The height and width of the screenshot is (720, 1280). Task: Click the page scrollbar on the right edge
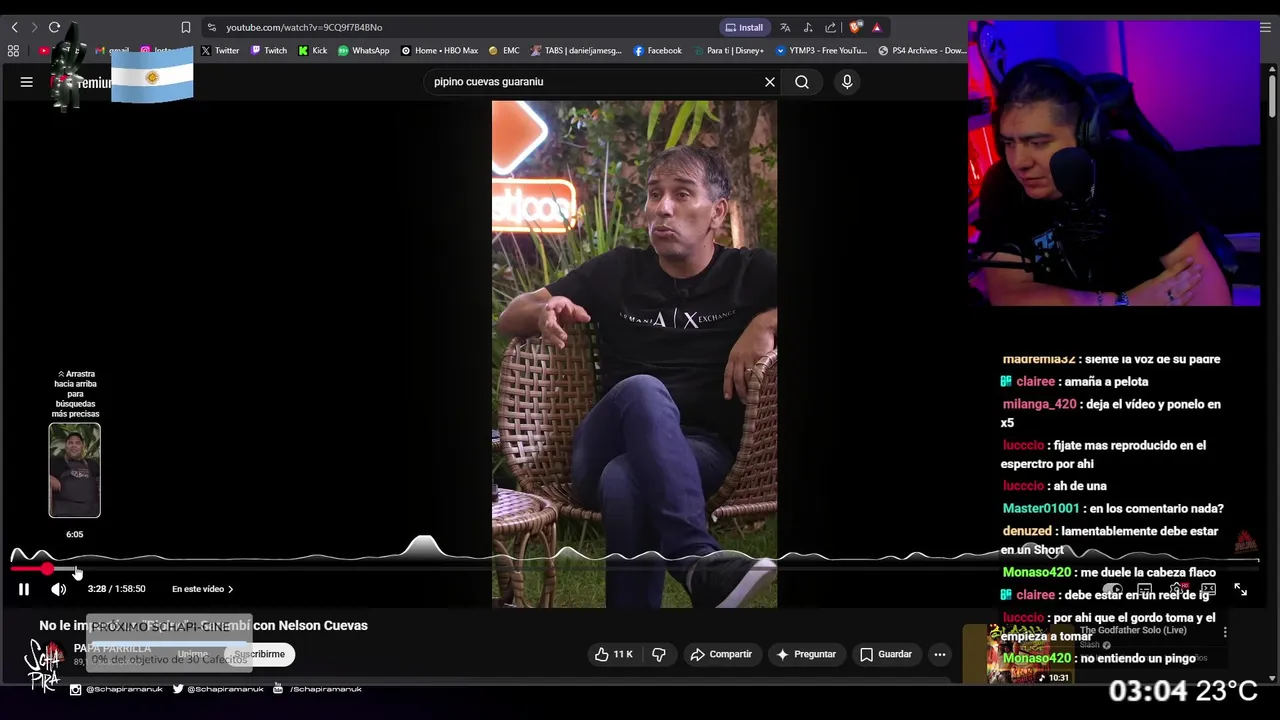pyautogui.click(x=1272, y=98)
